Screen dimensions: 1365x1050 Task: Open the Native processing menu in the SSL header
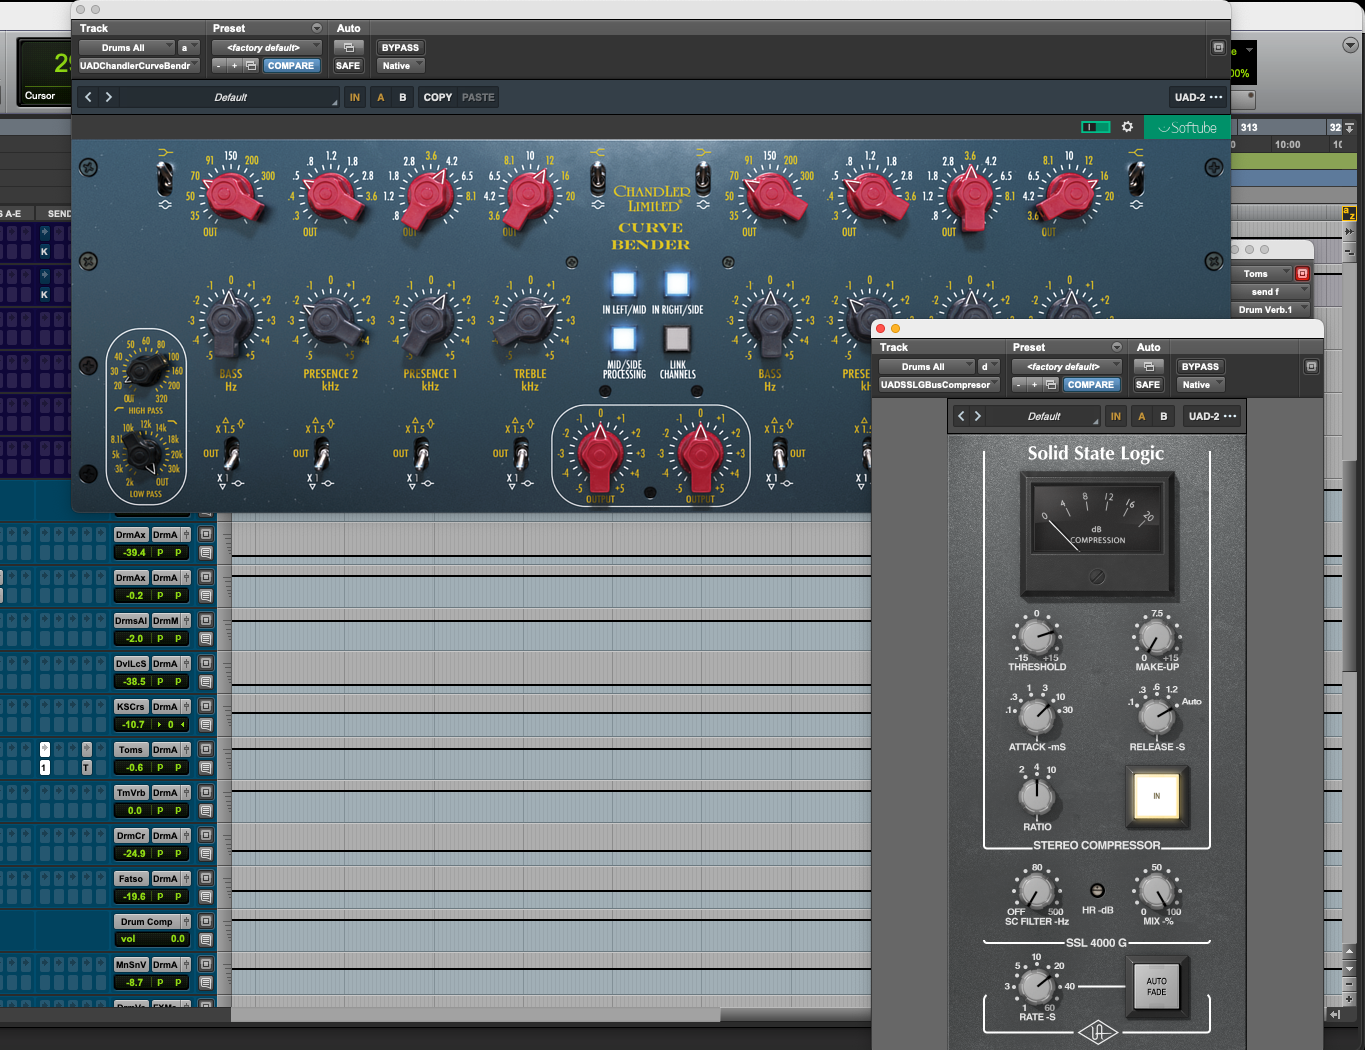[1199, 384]
